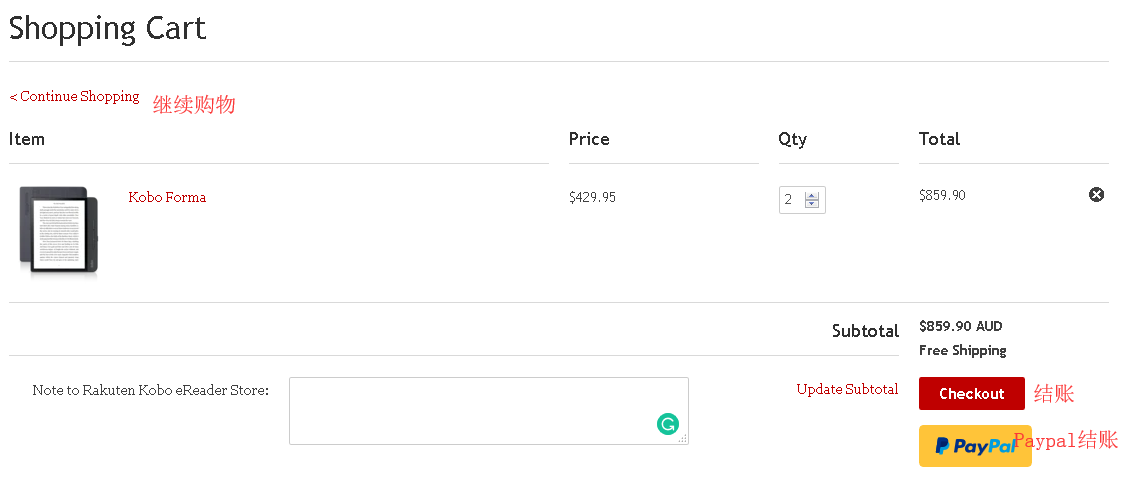Click the Free Shipping label
Viewport: 1129px width, 478px height.
(962, 350)
